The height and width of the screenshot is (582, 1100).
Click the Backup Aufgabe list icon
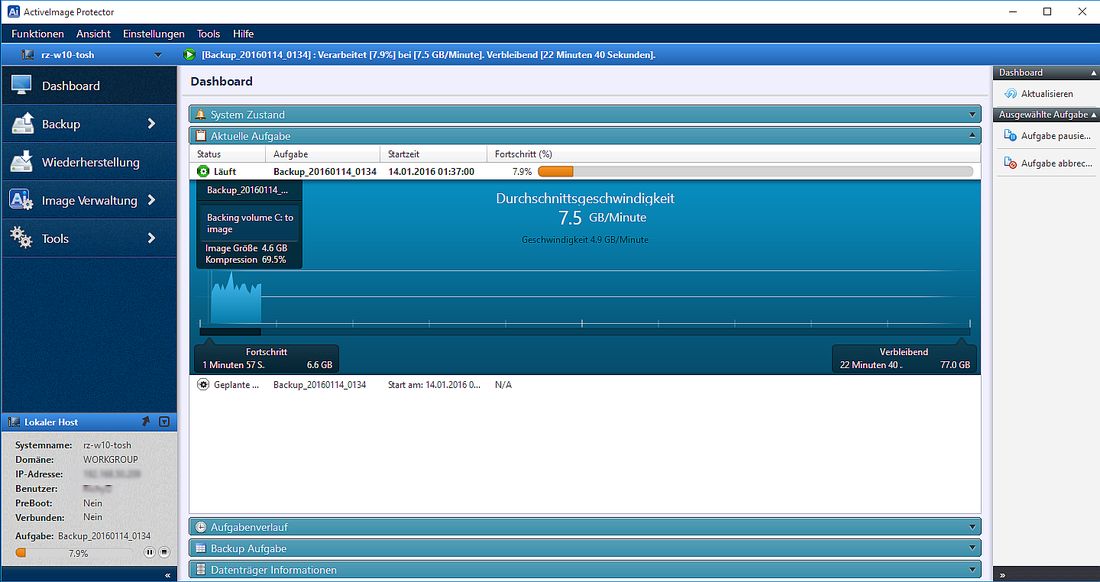click(x=201, y=548)
